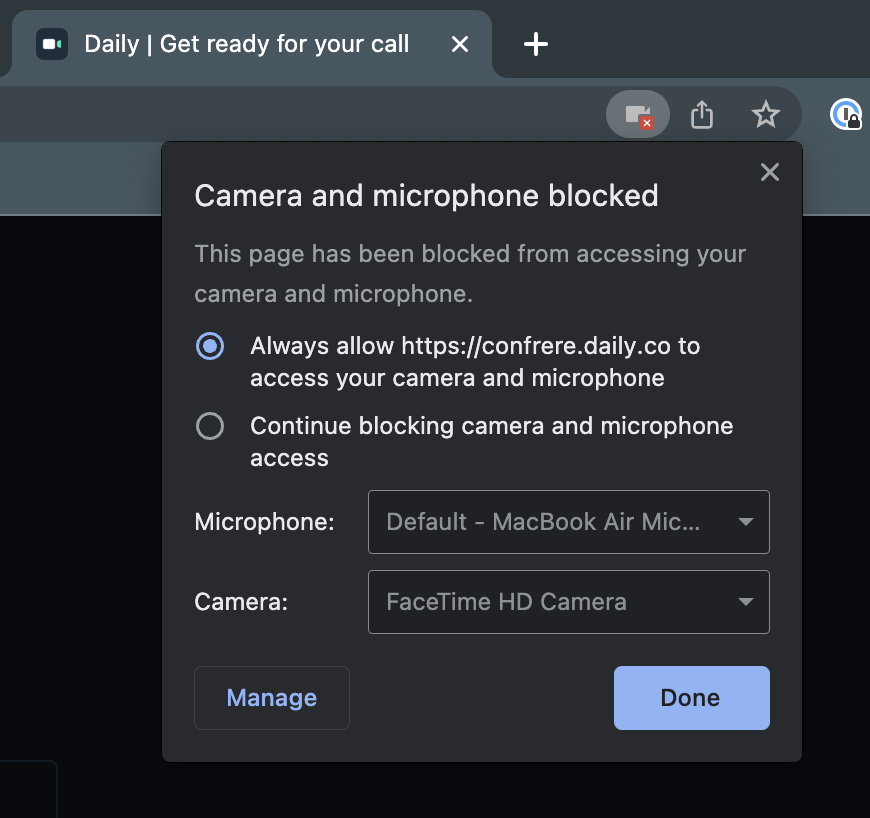Click the Manage button
The image size is (870, 818).
pos(272,698)
